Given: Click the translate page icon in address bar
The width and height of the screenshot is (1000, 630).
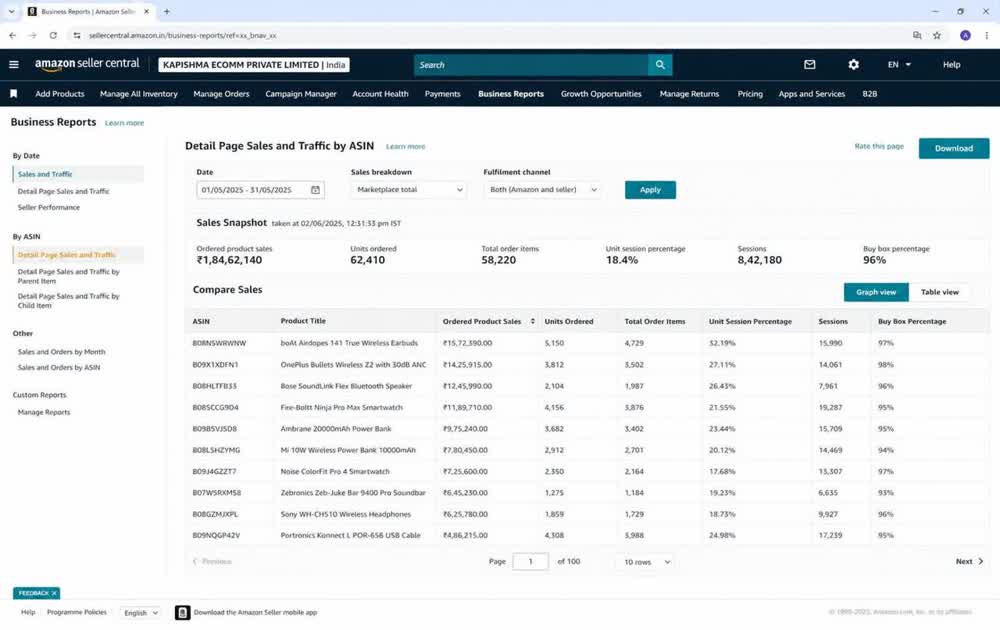Looking at the screenshot, I should [x=917, y=36].
